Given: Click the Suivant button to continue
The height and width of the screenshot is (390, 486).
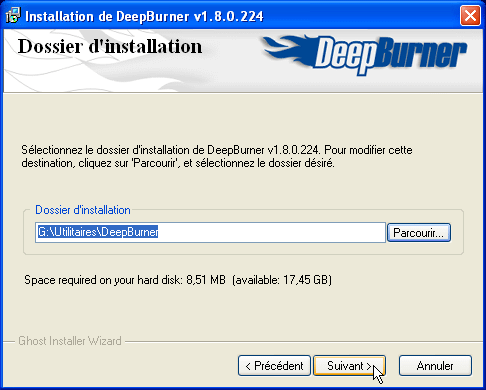Looking at the screenshot, I should [349, 366].
